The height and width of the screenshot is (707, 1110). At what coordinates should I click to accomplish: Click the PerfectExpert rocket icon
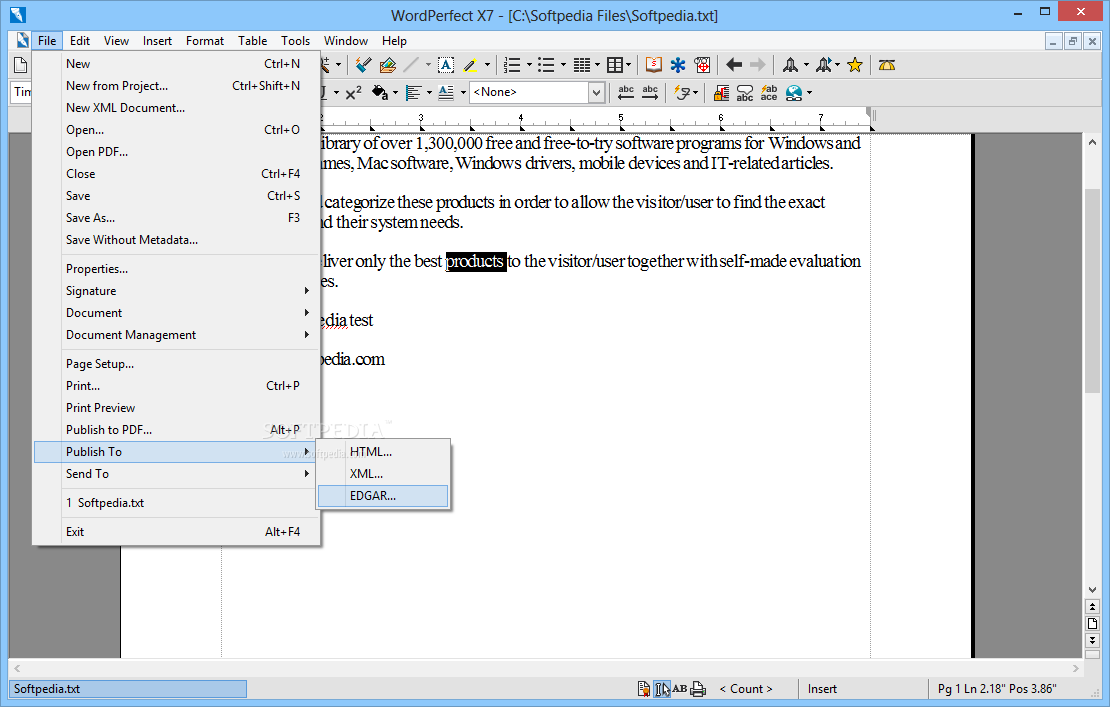790,65
